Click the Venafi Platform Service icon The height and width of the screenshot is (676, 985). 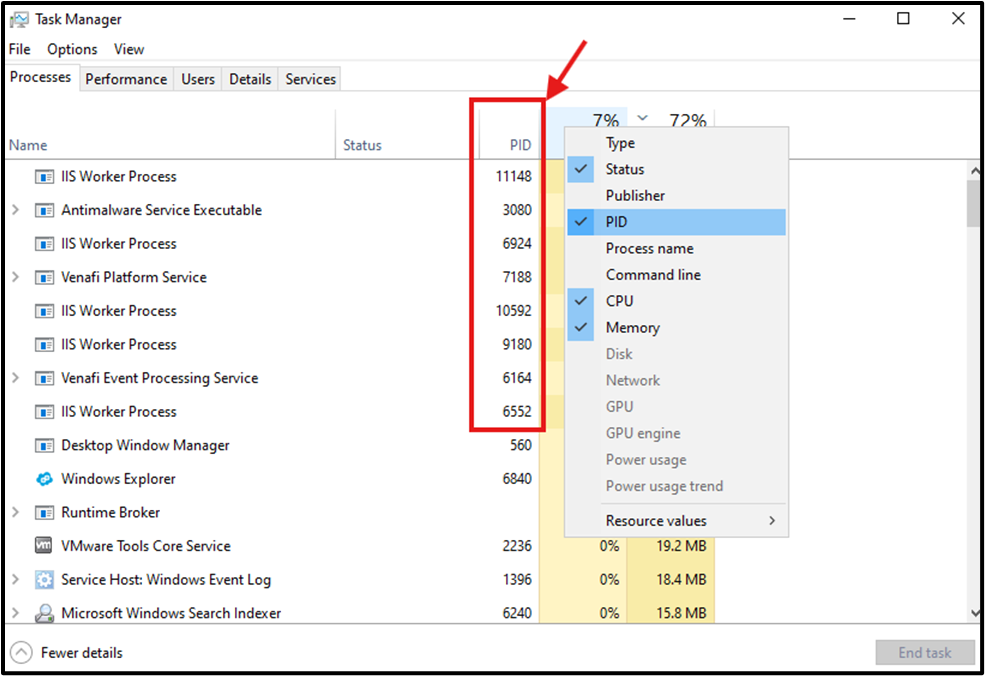(x=44, y=277)
